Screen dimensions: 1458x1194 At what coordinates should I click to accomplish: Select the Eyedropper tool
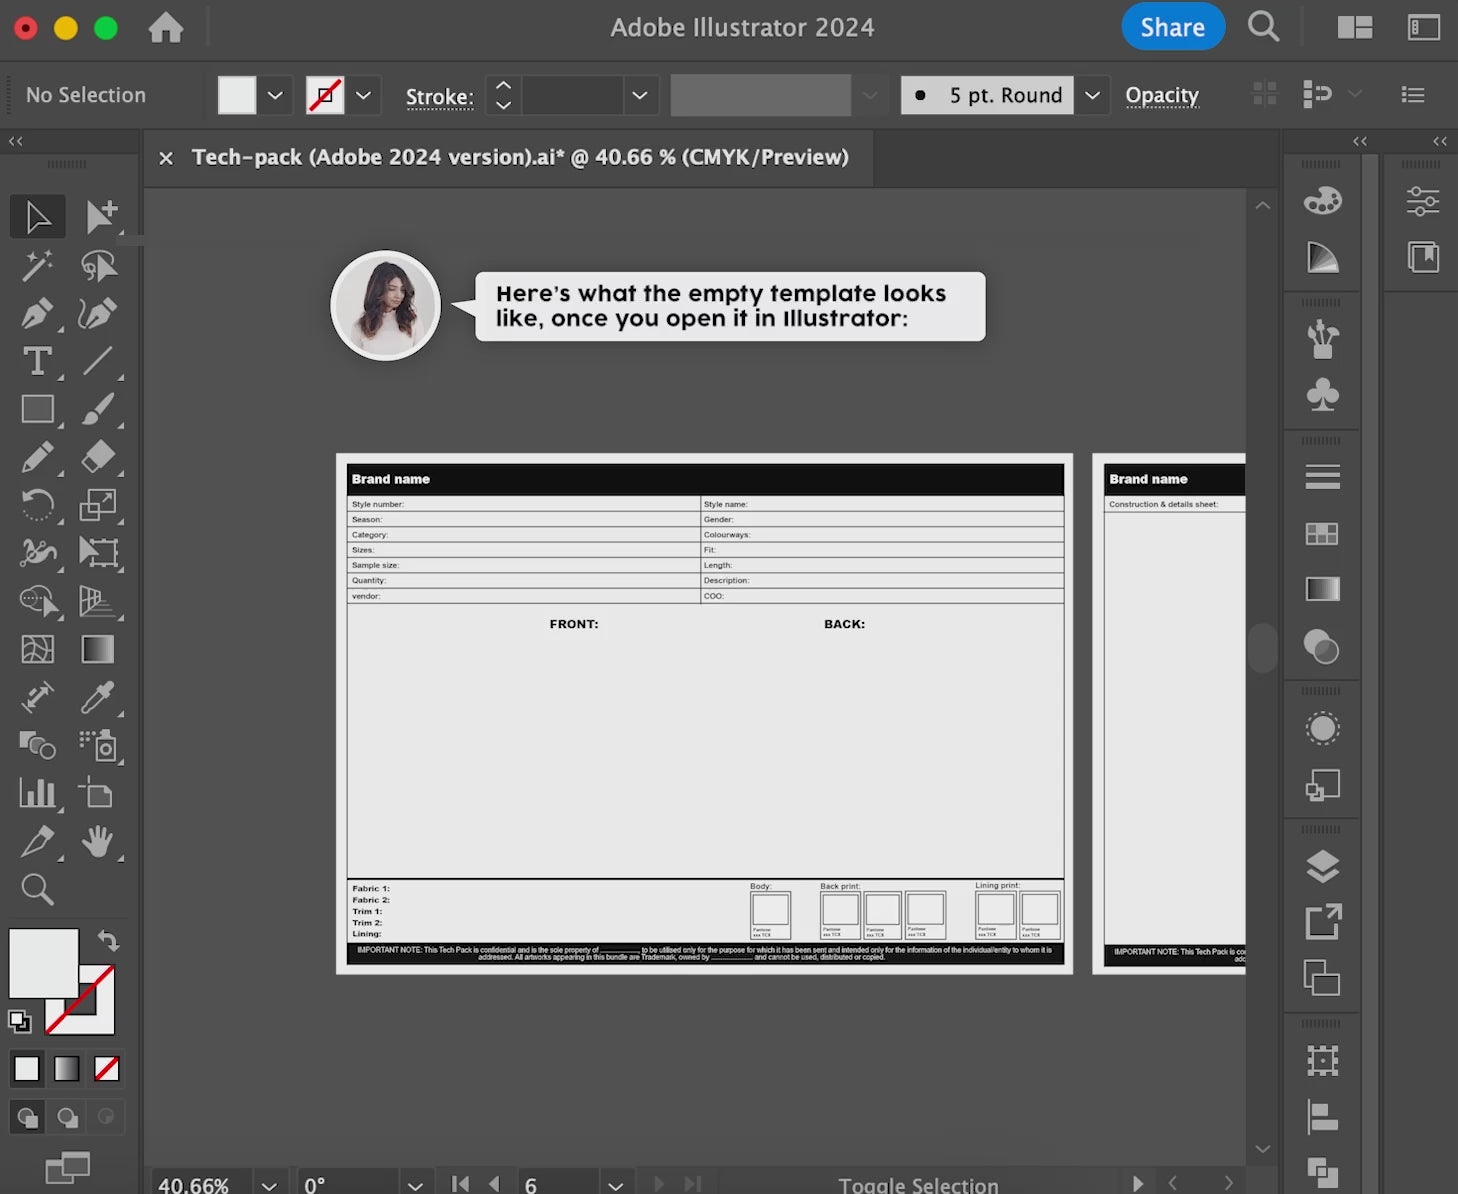pos(97,697)
